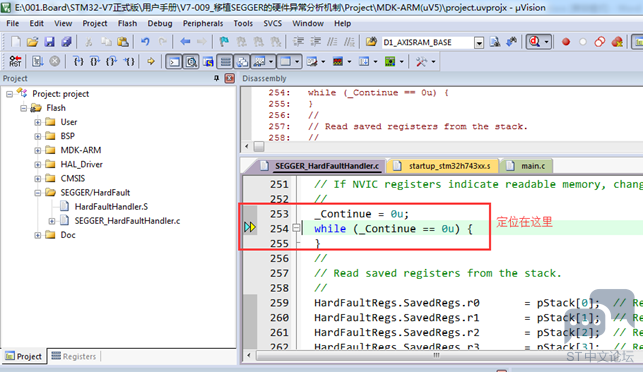Toggle the Command Window
The height and width of the screenshot is (372, 643).
(x=174, y=62)
